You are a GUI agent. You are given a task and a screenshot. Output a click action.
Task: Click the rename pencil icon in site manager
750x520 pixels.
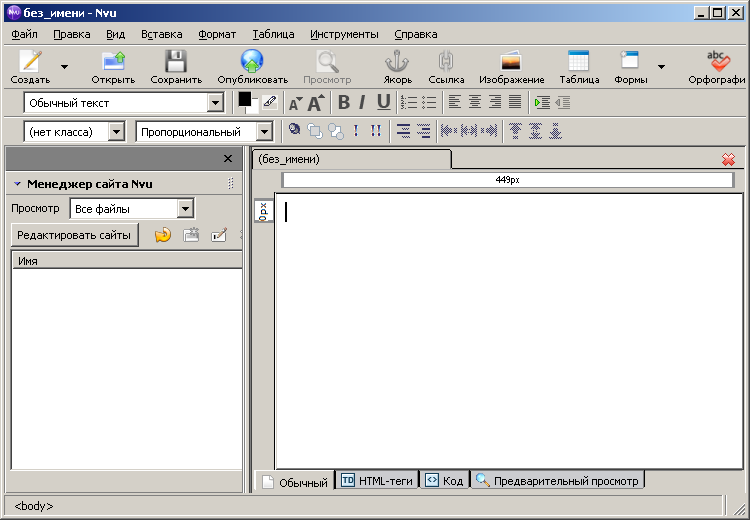tap(219, 235)
